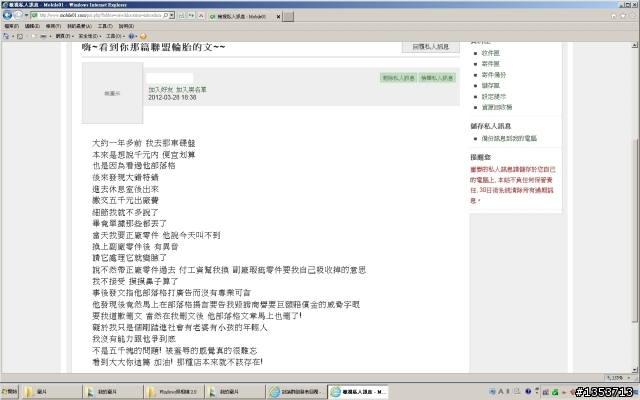Click the green 檢舉私人訊息 button
This screenshot has width=640, height=400.
click(x=437, y=78)
